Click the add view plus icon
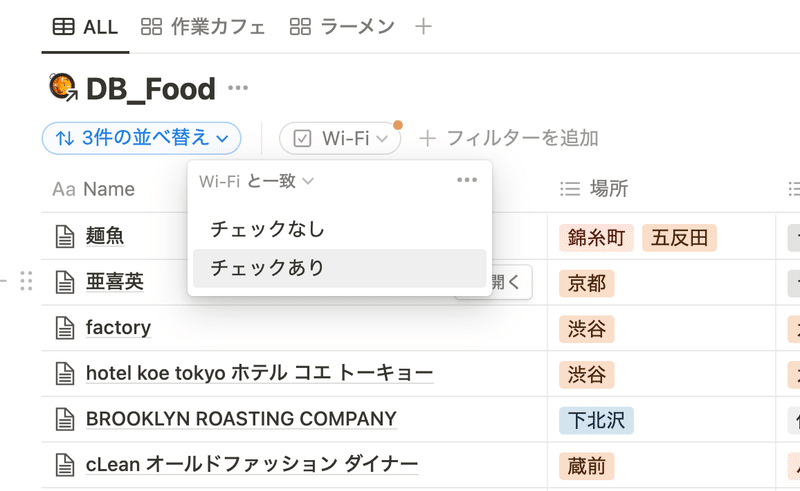The image size is (800, 491). (423, 27)
